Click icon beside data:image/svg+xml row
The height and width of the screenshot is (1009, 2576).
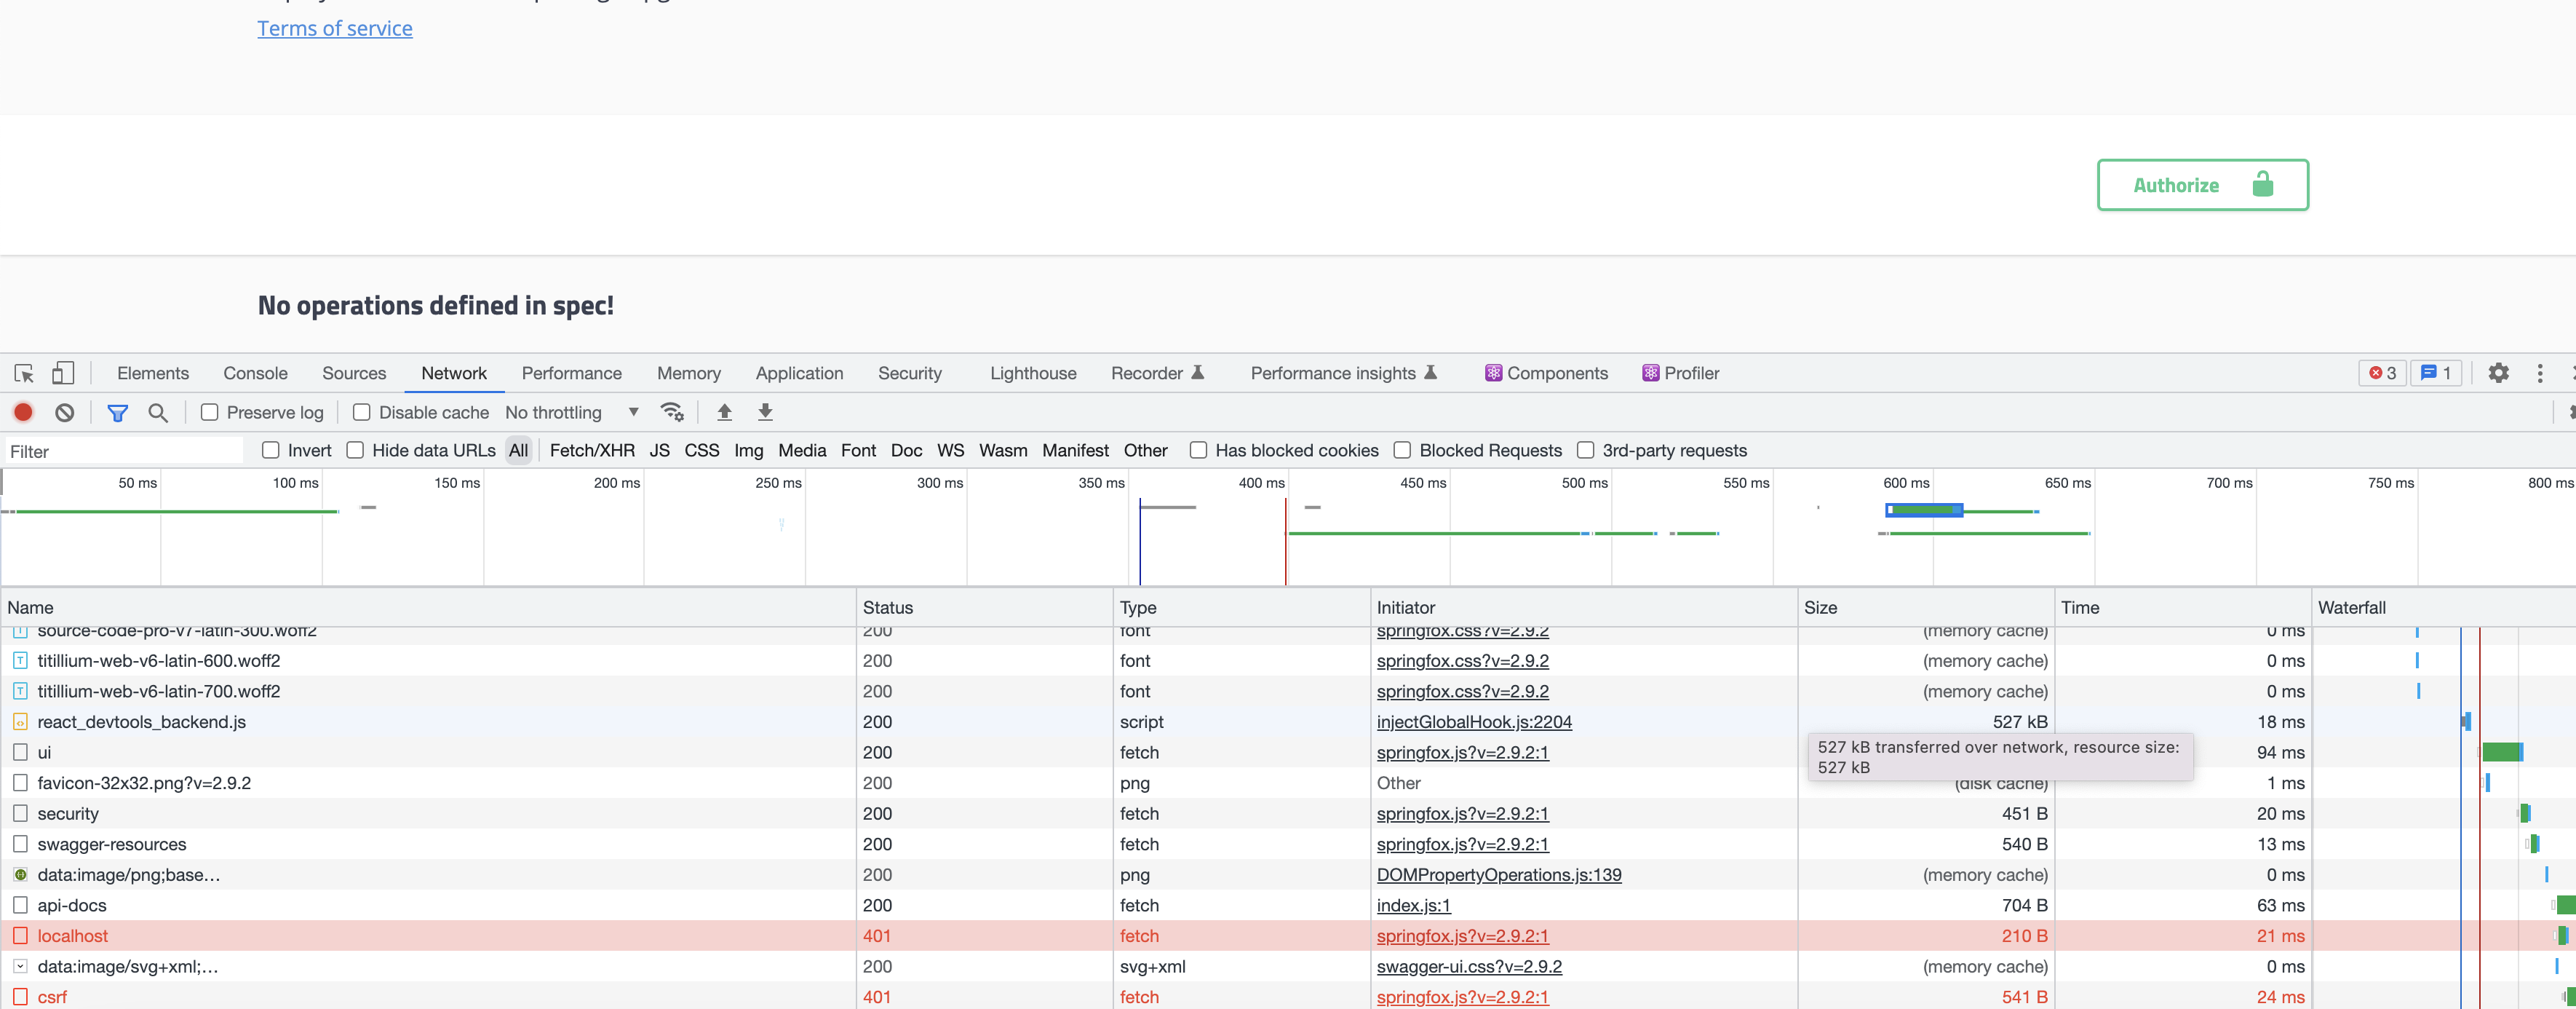[20, 966]
